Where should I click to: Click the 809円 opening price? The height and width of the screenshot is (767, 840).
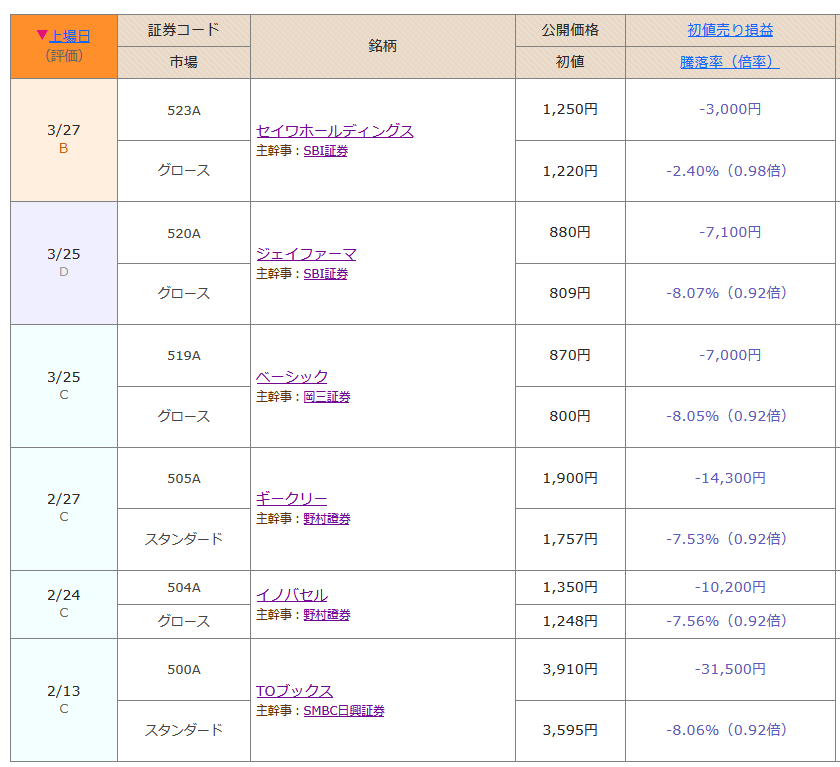click(x=570, y=293)
